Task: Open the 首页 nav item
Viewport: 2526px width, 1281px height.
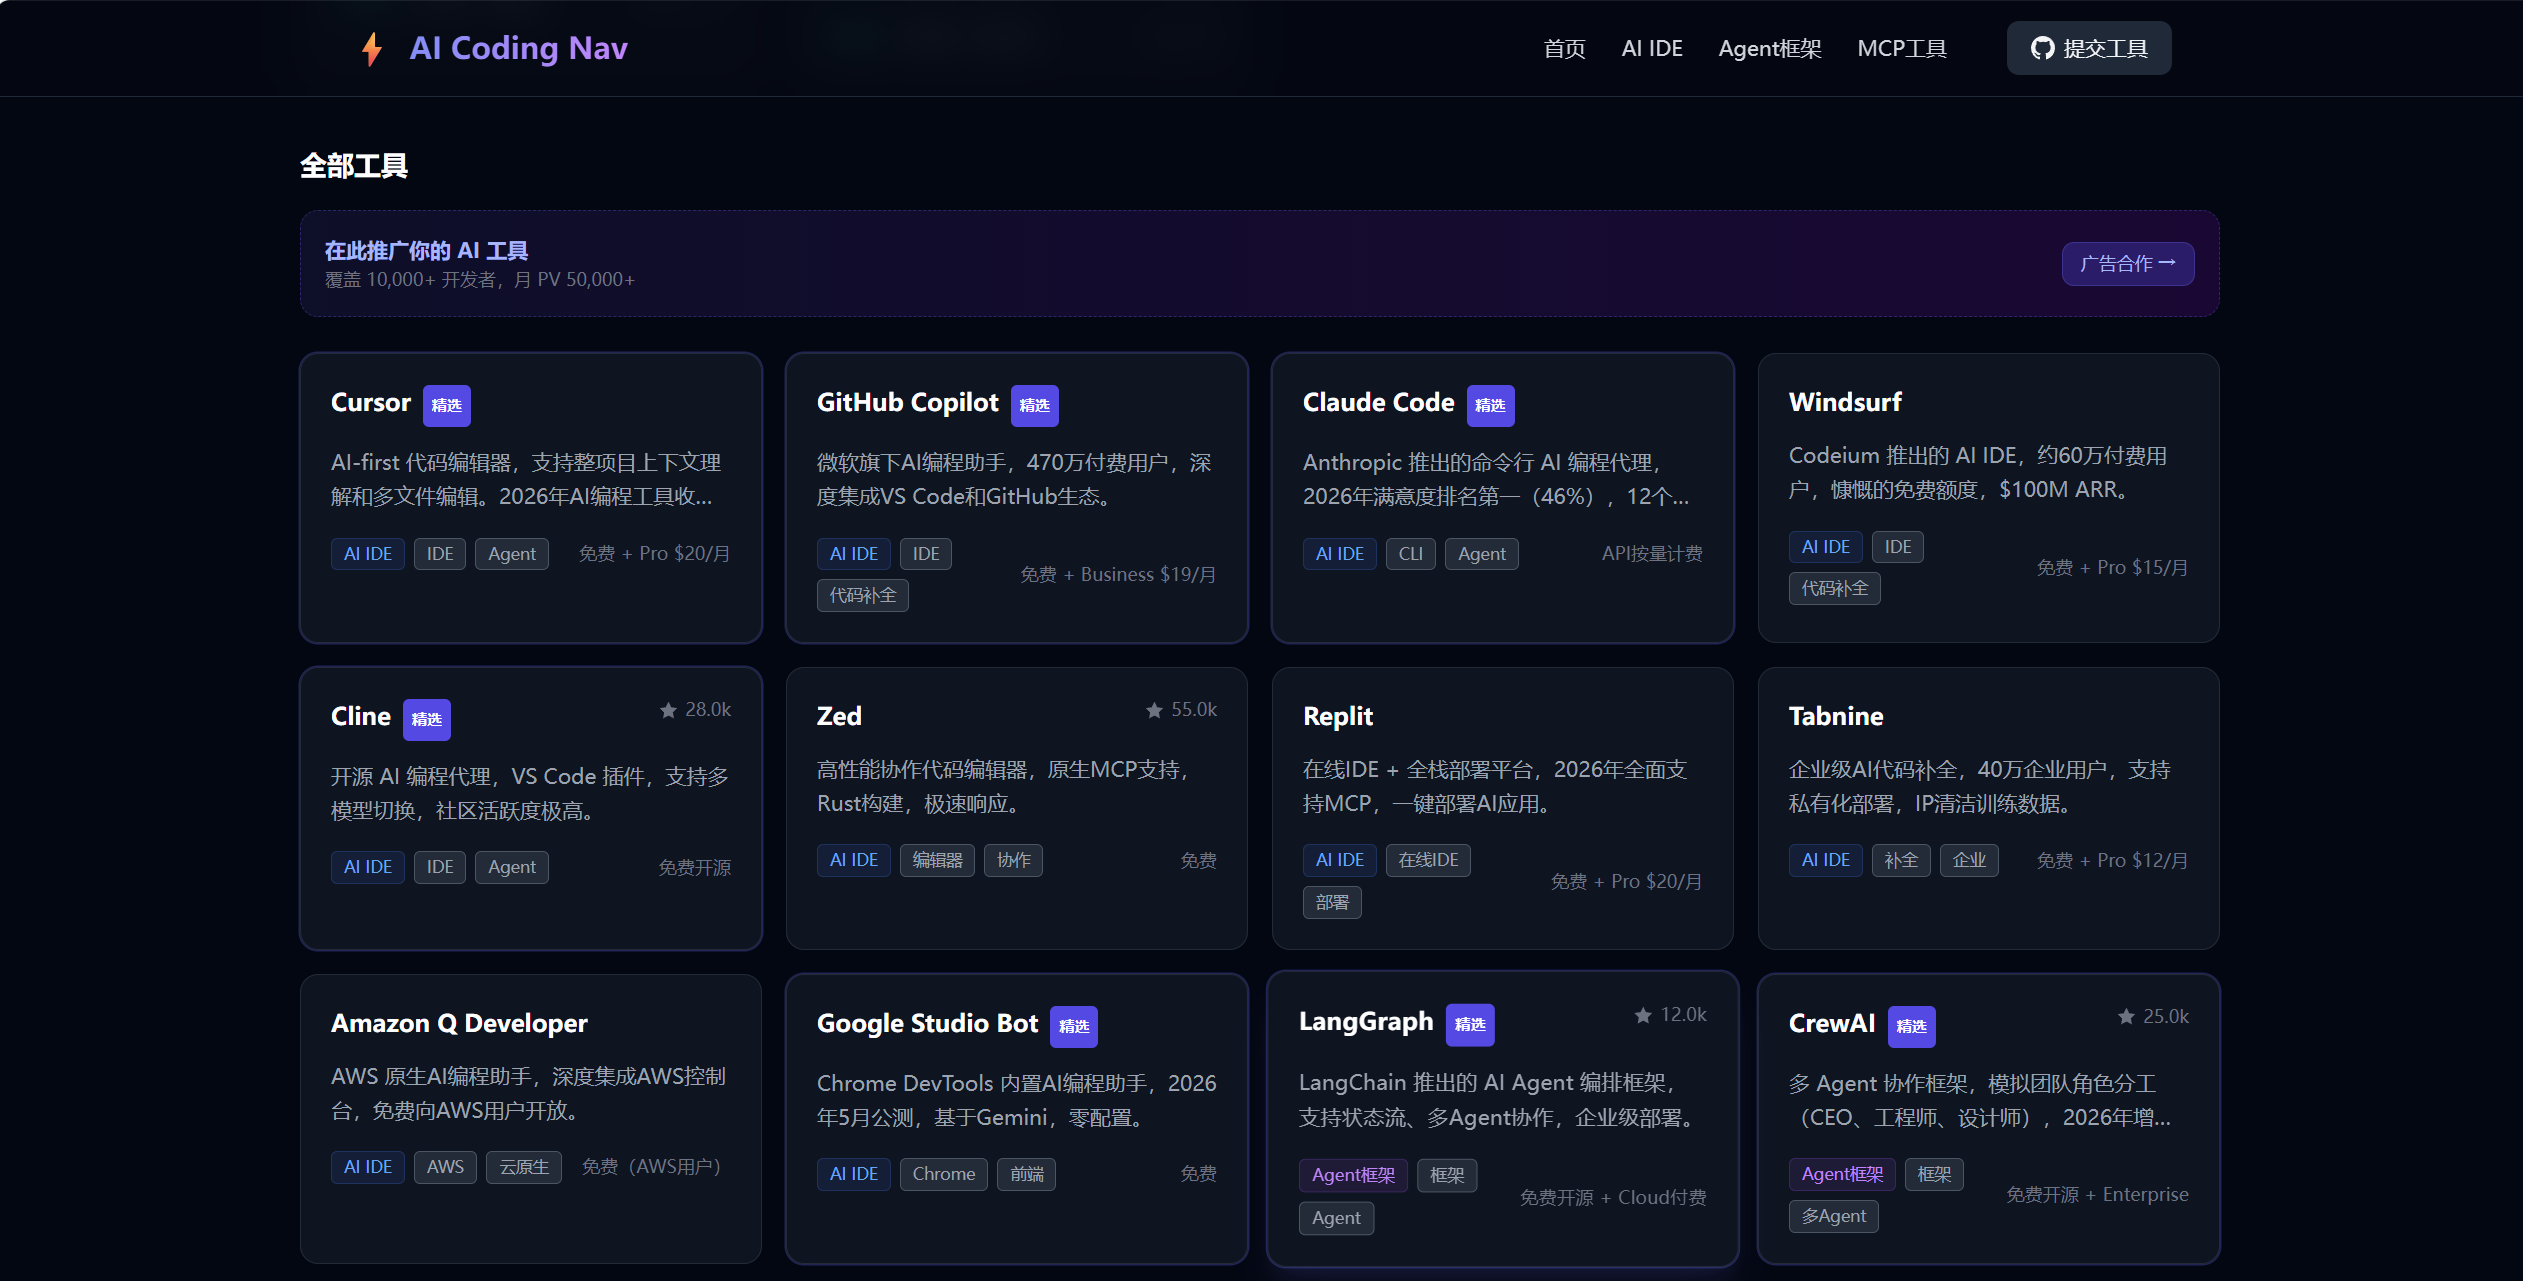Action: [1565, 48]
